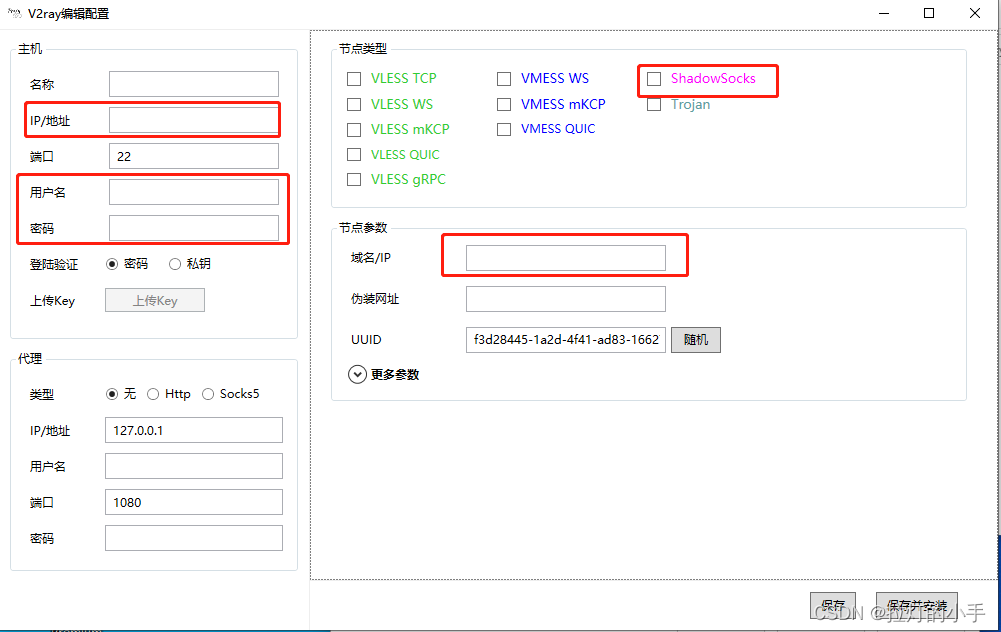
Task: Click the 节点类型 group label
Action: (363, 49)
